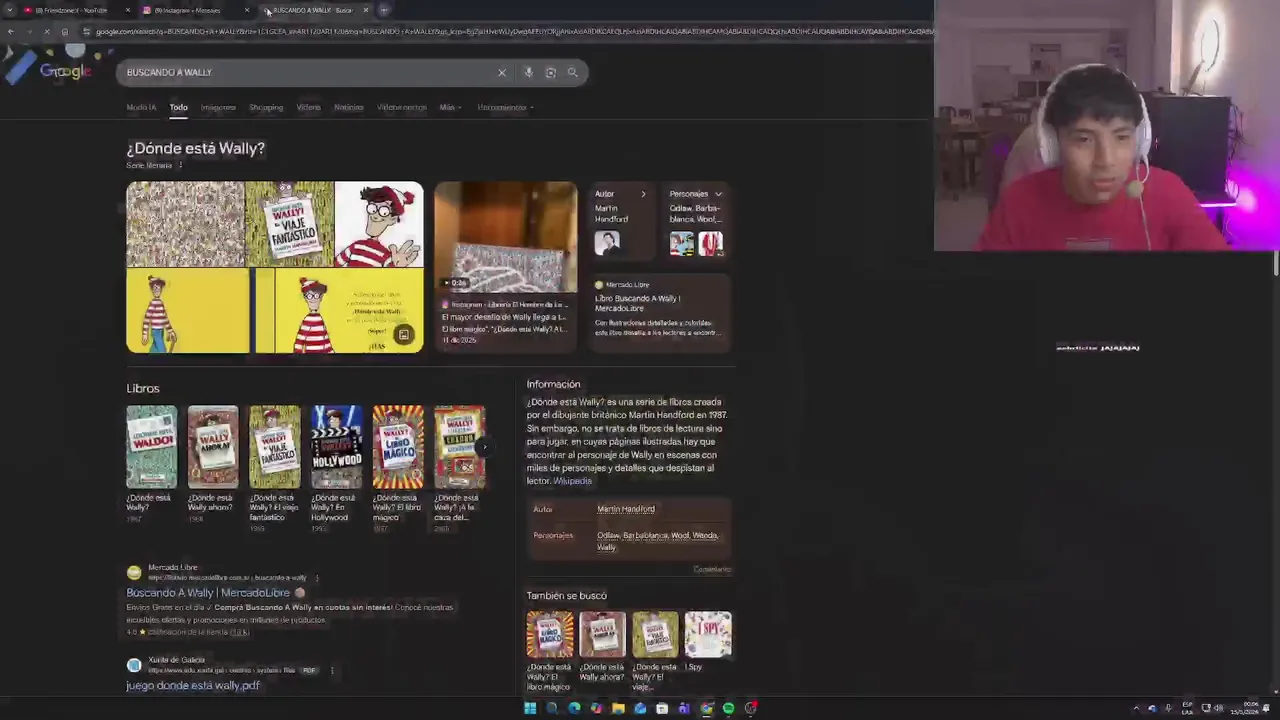Image resolution: width=1280 pixels, height=720 pixels.
Task: Open El libro mágico in También se buscó
Action: (550, 634)
